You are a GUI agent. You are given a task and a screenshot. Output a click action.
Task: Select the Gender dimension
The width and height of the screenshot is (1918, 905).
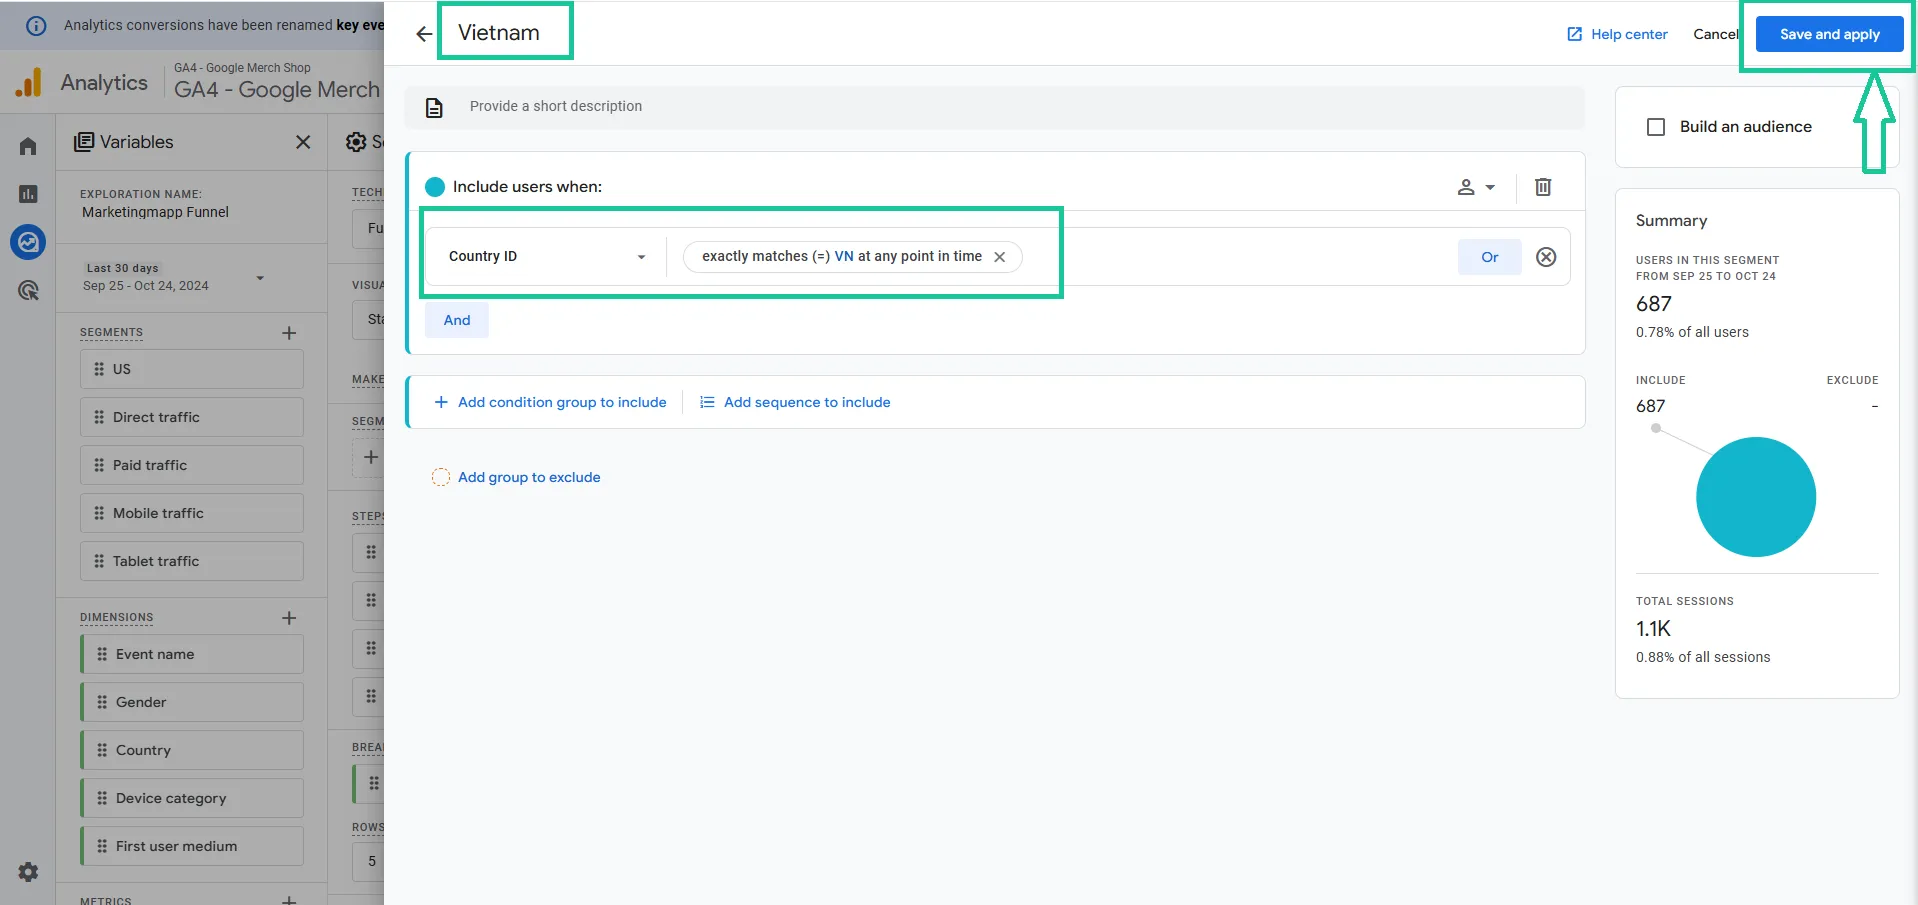192,702
